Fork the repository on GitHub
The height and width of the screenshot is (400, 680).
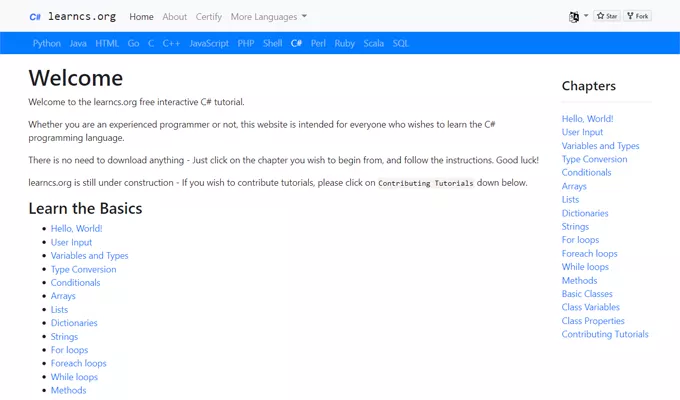[638, 16]
